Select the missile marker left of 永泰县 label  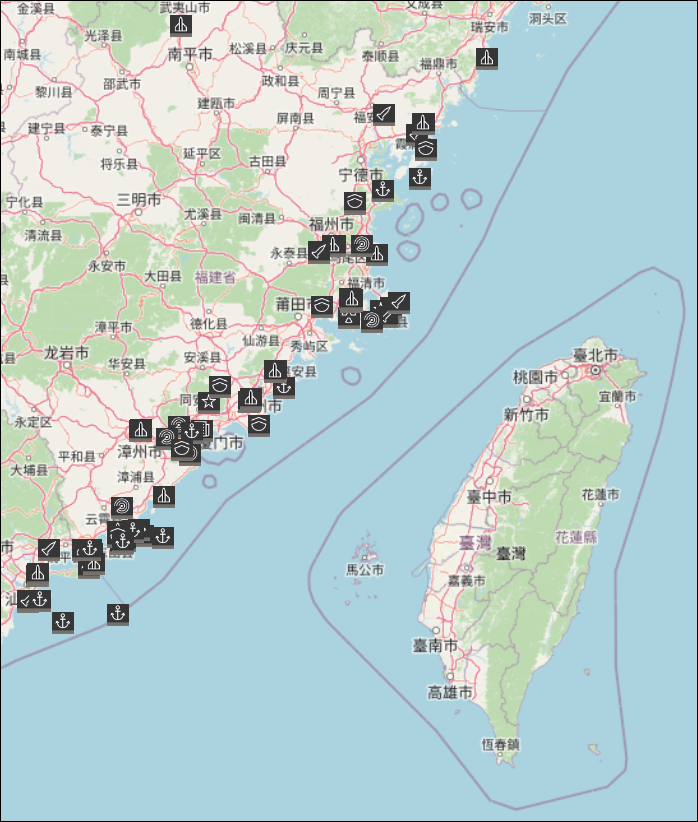point(318,251)
